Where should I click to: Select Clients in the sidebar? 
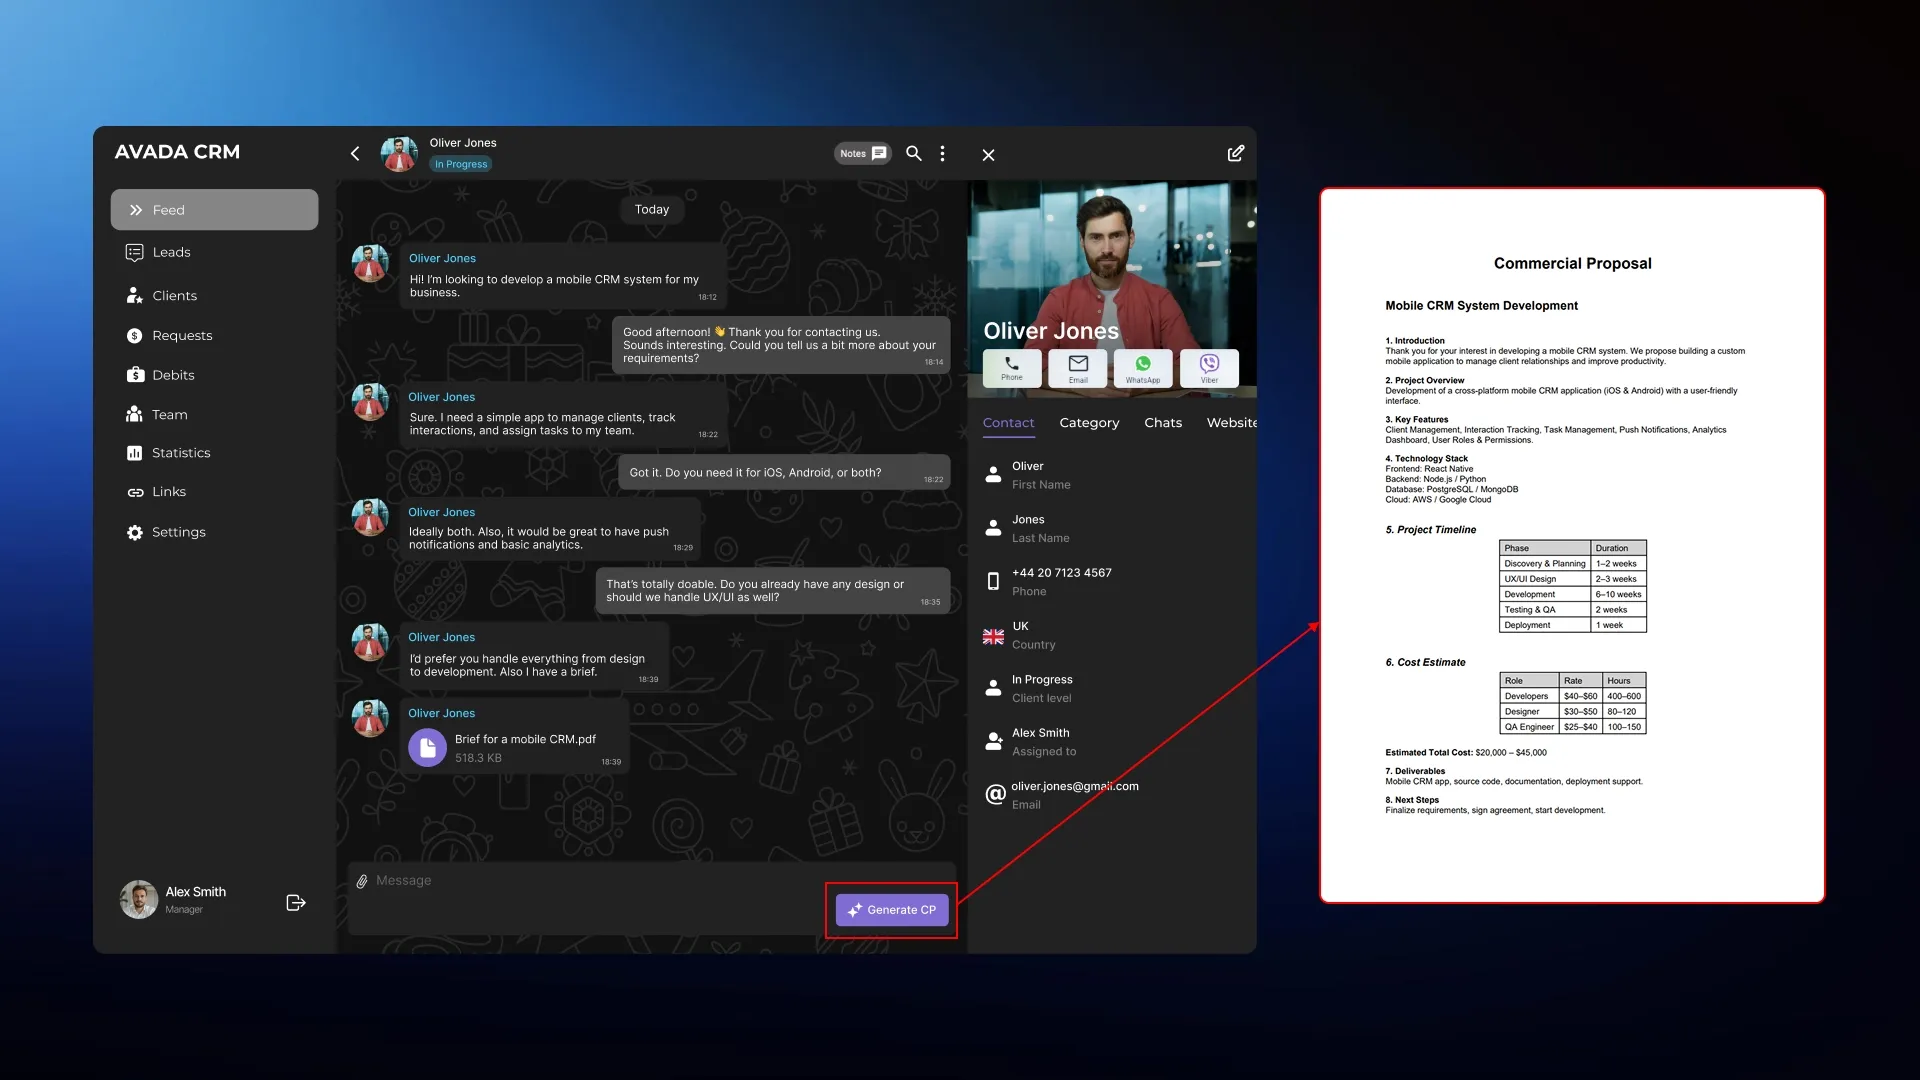pos(174,295)
